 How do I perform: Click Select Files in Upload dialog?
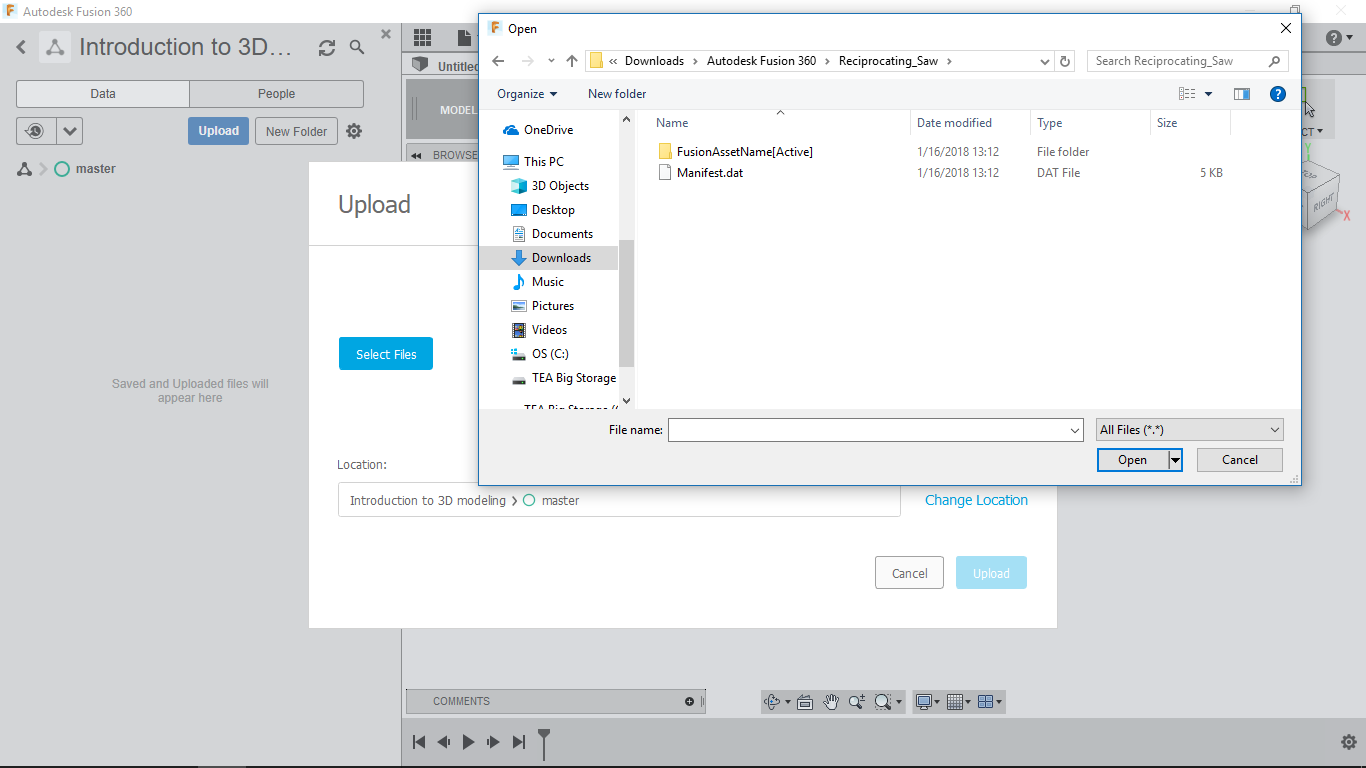coord(386,354)
